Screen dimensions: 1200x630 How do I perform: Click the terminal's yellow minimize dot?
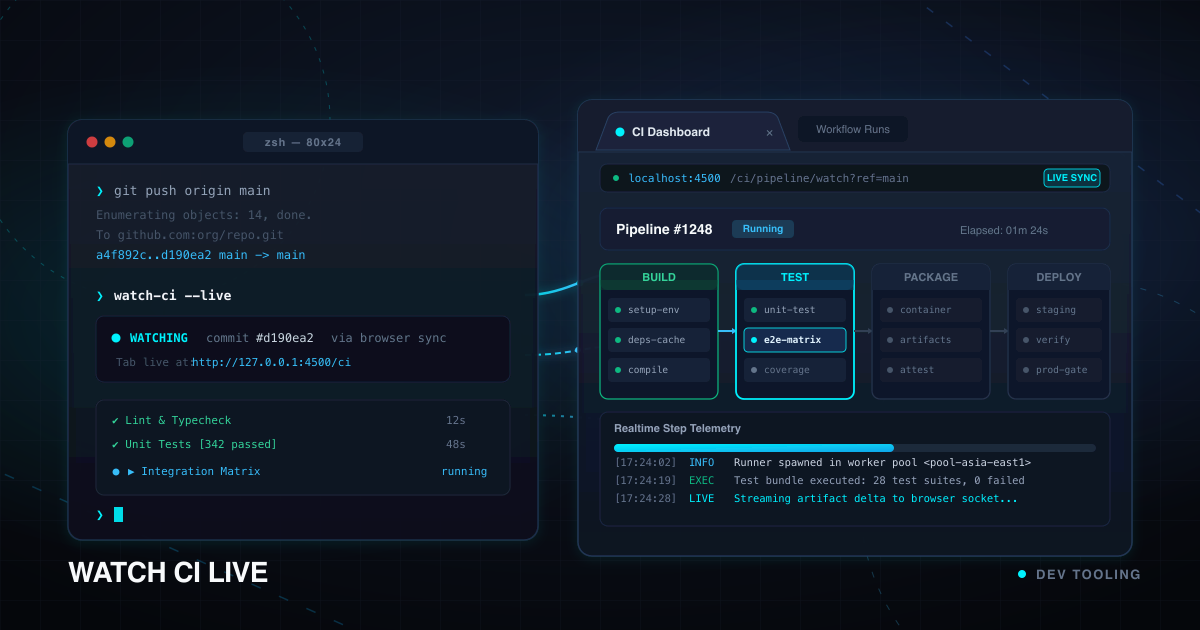pos(110,142)
